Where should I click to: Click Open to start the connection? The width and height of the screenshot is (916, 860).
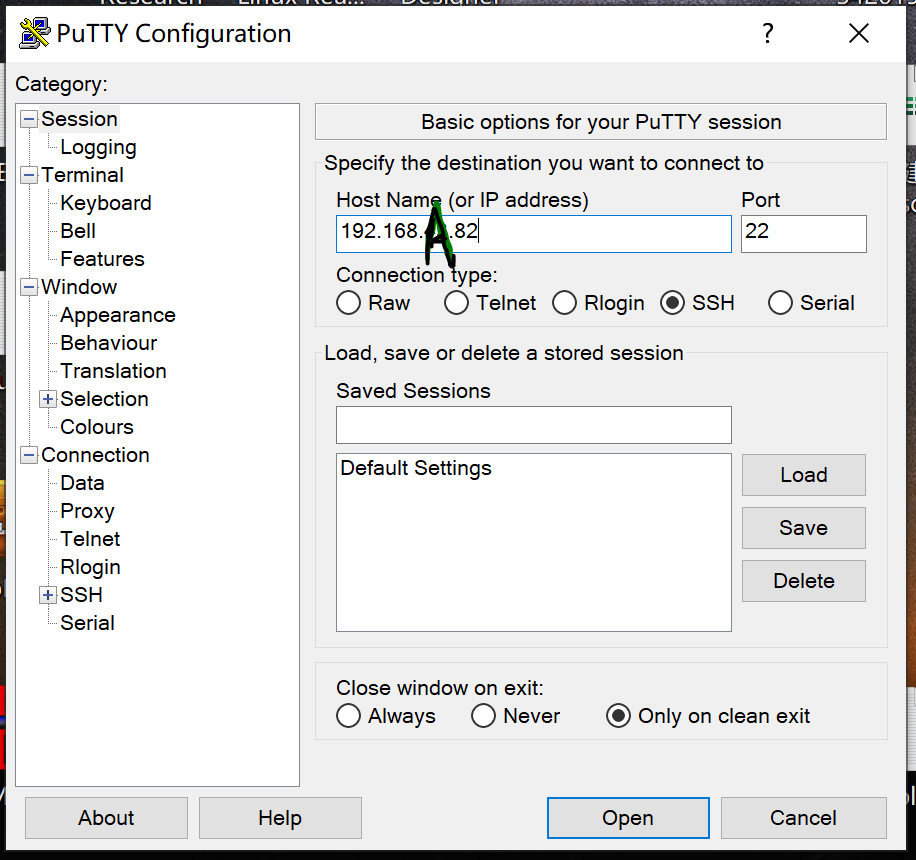click(628, 818)
